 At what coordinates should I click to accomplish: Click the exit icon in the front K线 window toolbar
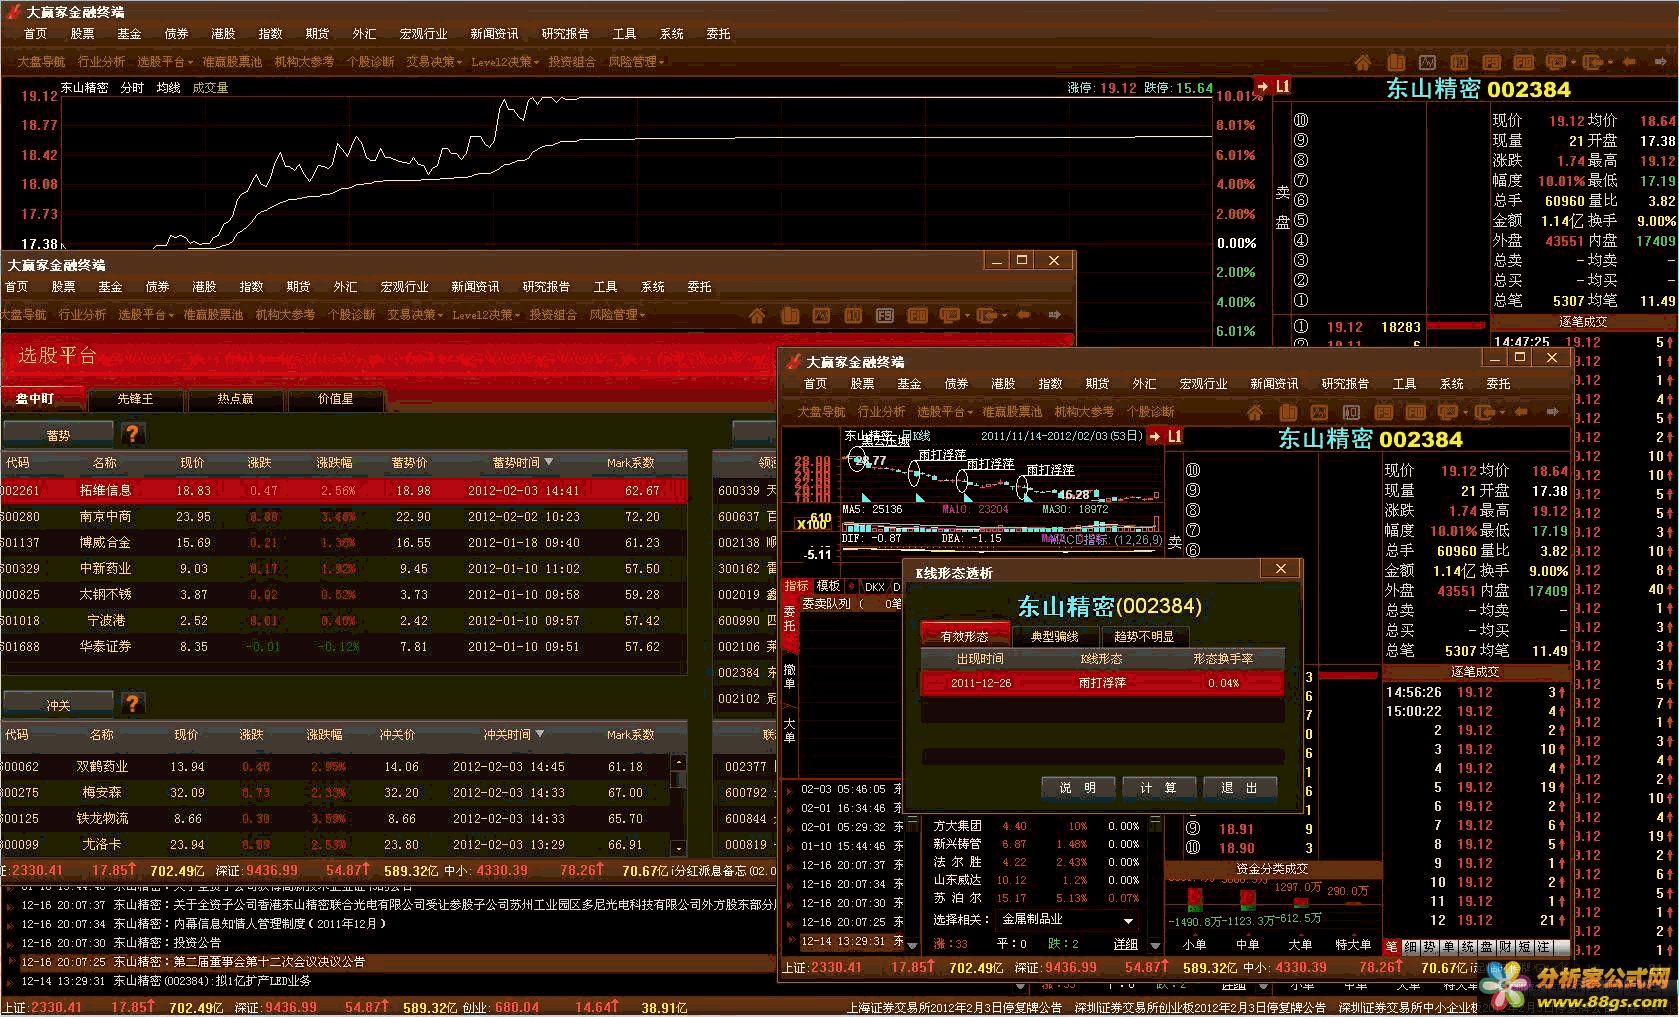pos(1487,412)
